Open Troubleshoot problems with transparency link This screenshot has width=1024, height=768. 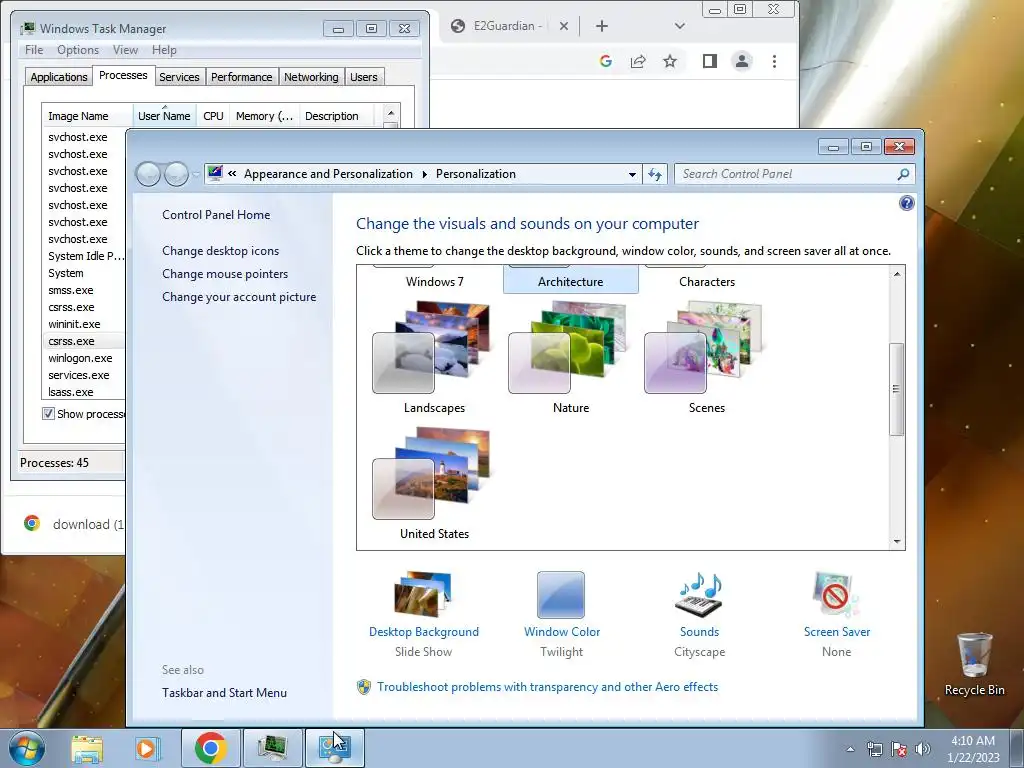[x=547, y=687]
